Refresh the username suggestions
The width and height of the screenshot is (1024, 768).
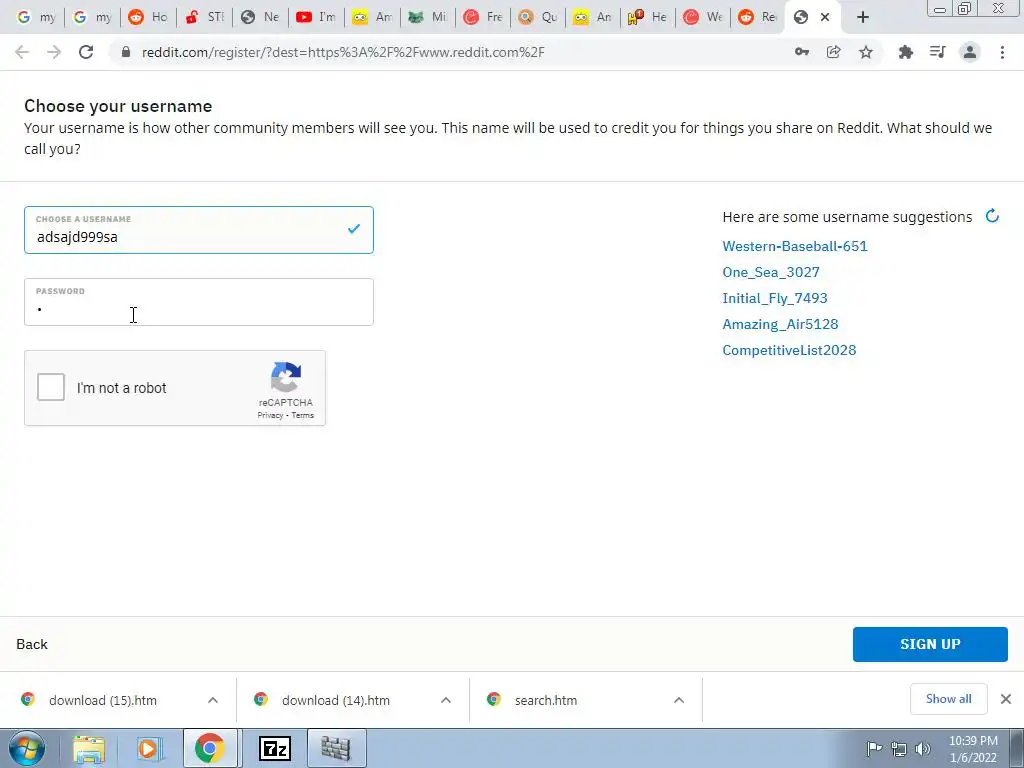[x=992, y=216]
